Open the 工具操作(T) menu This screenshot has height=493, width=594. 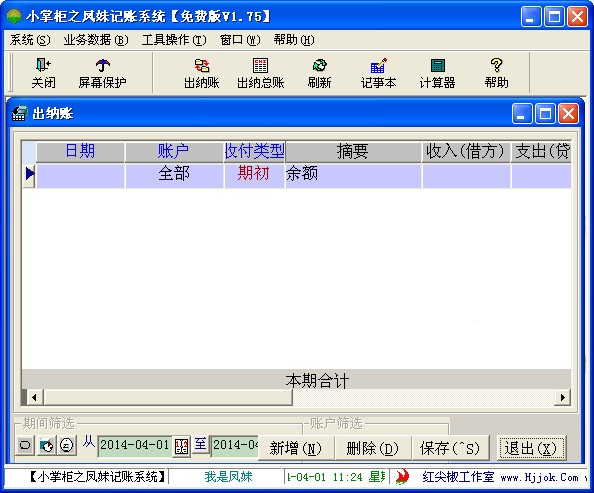tap(174, 39)
